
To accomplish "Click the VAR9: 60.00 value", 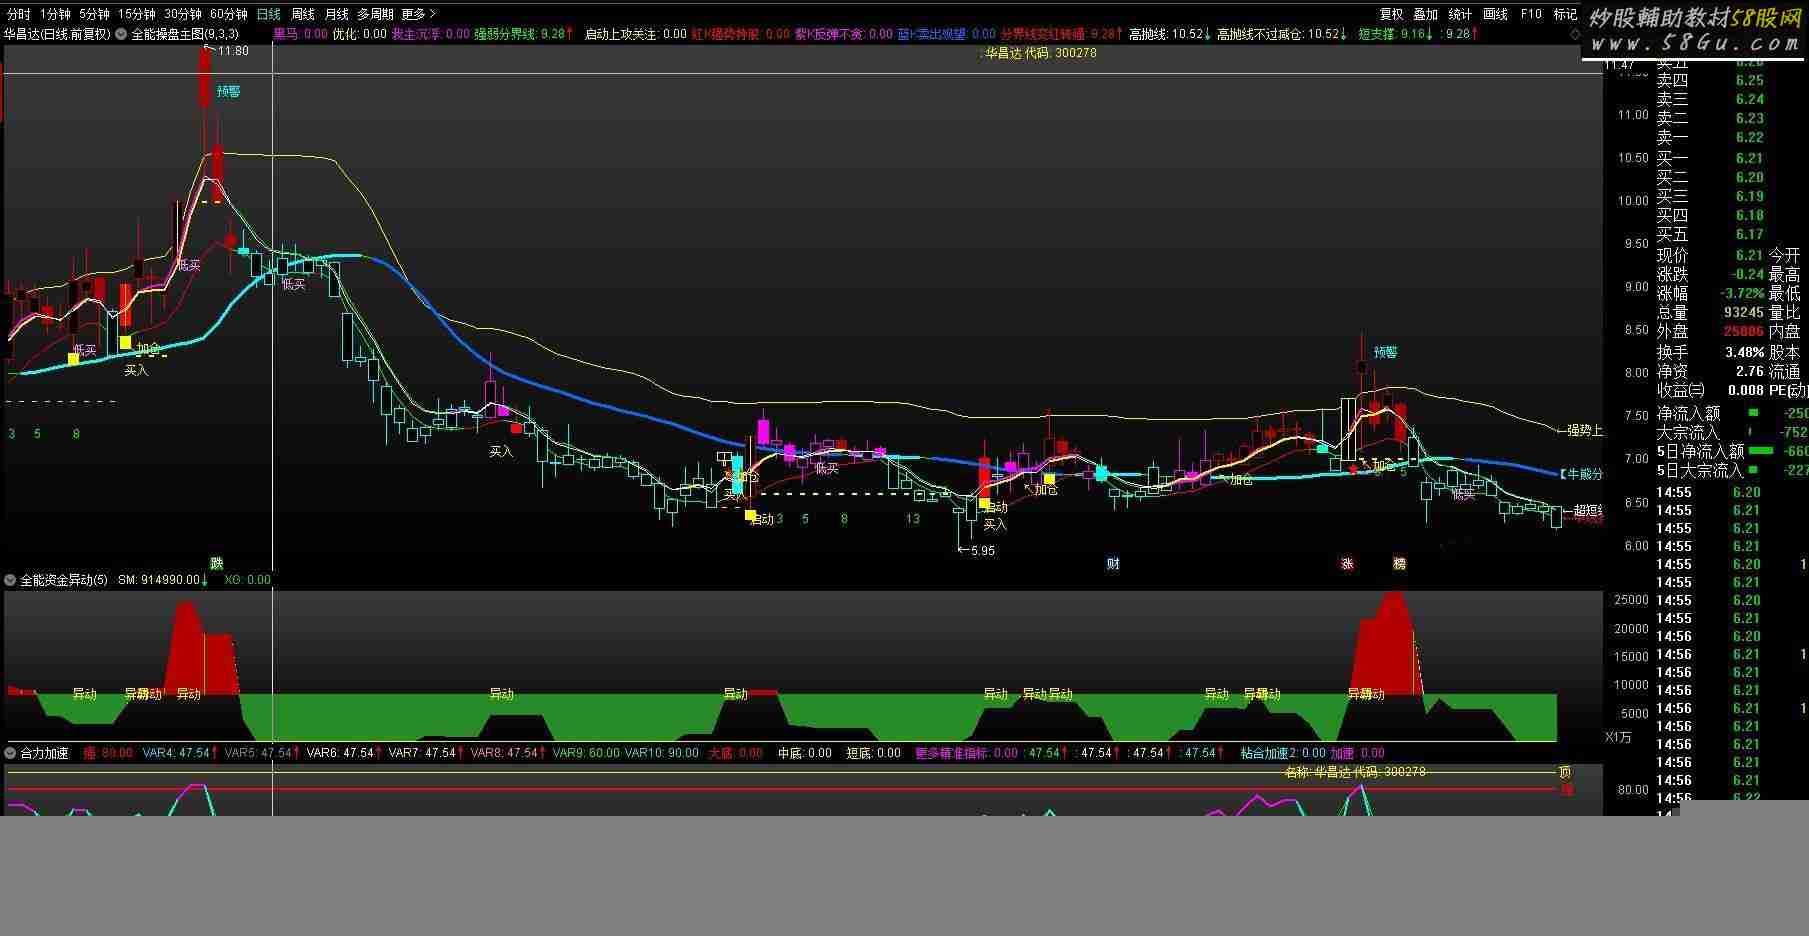I will (586, 753).
